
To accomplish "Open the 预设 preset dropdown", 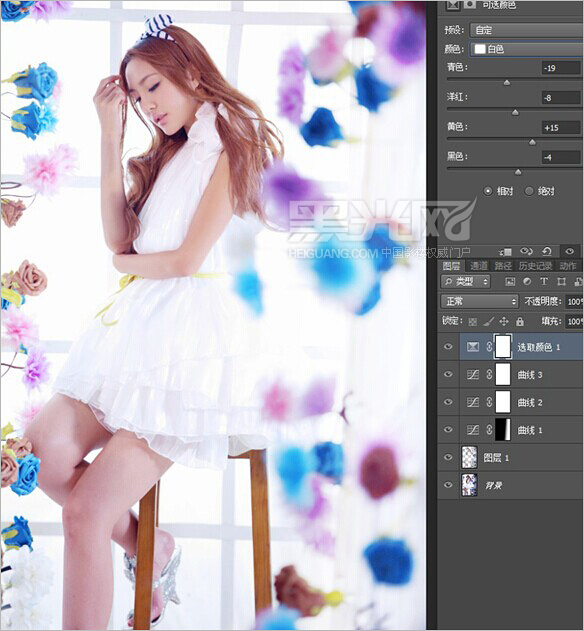I will point(527,30).
